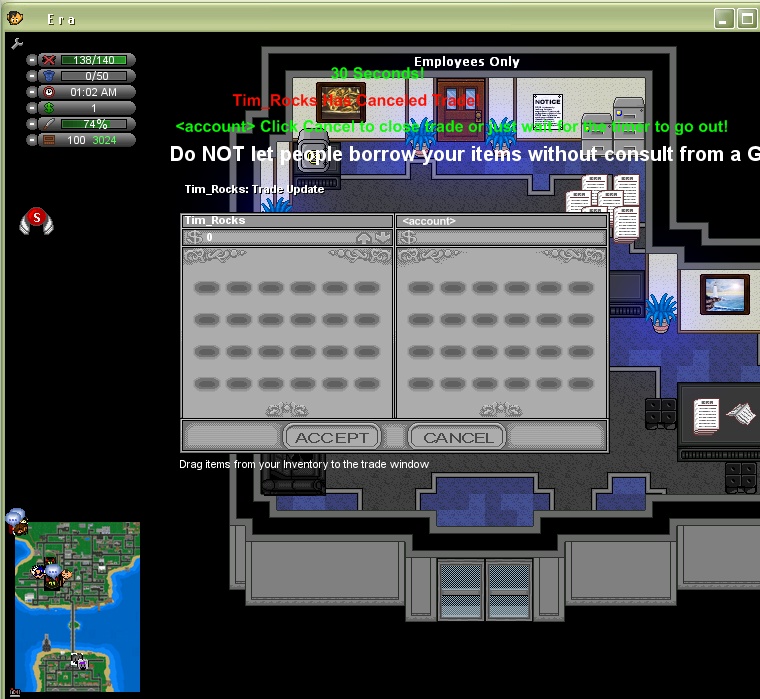This screenshot has width=760, height=699.
Task: Collapse the armor 0/50 status bar
Action: (x=32, y=76)
